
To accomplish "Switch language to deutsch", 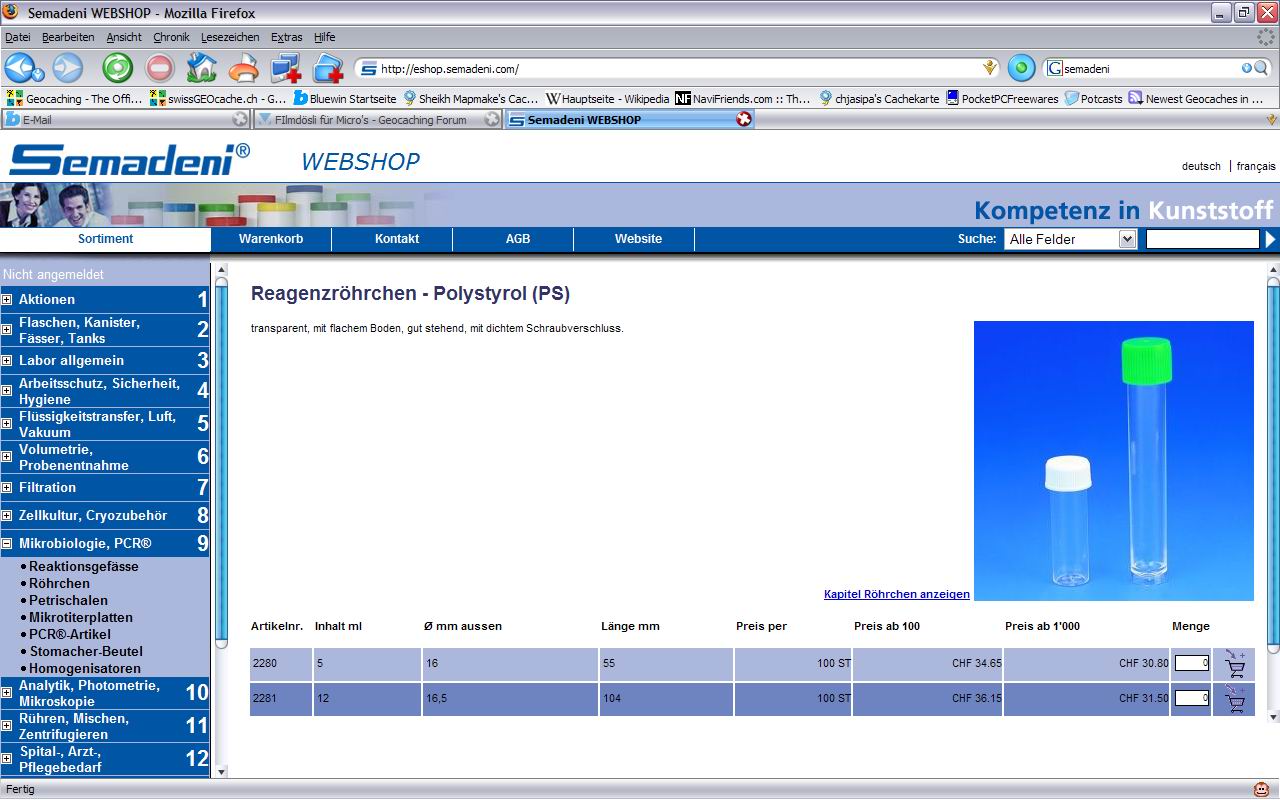I will pos(1201,166).
